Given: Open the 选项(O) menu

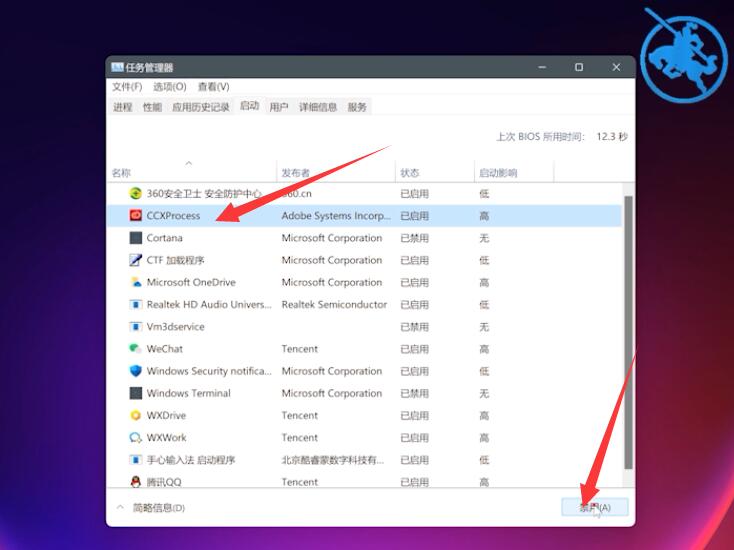Looking at the screenshot, I should (169, 87).
